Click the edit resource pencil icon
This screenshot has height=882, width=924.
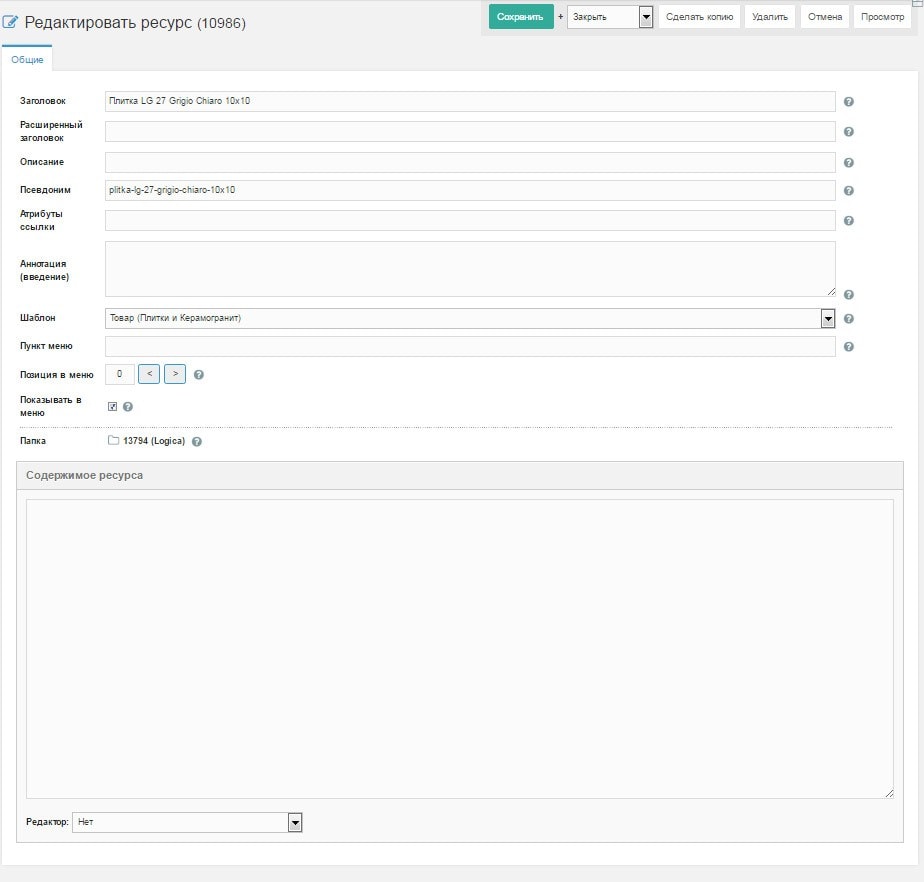click(x=10, y=22)
